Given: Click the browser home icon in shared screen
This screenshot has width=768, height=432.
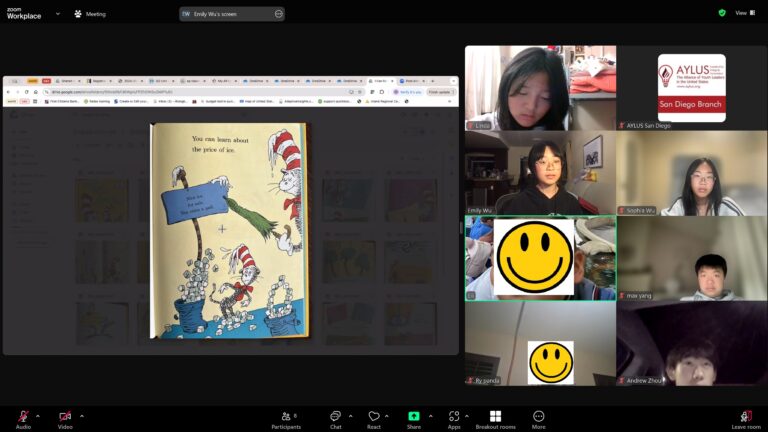Looking at the screenshot, I should (35, 92).
